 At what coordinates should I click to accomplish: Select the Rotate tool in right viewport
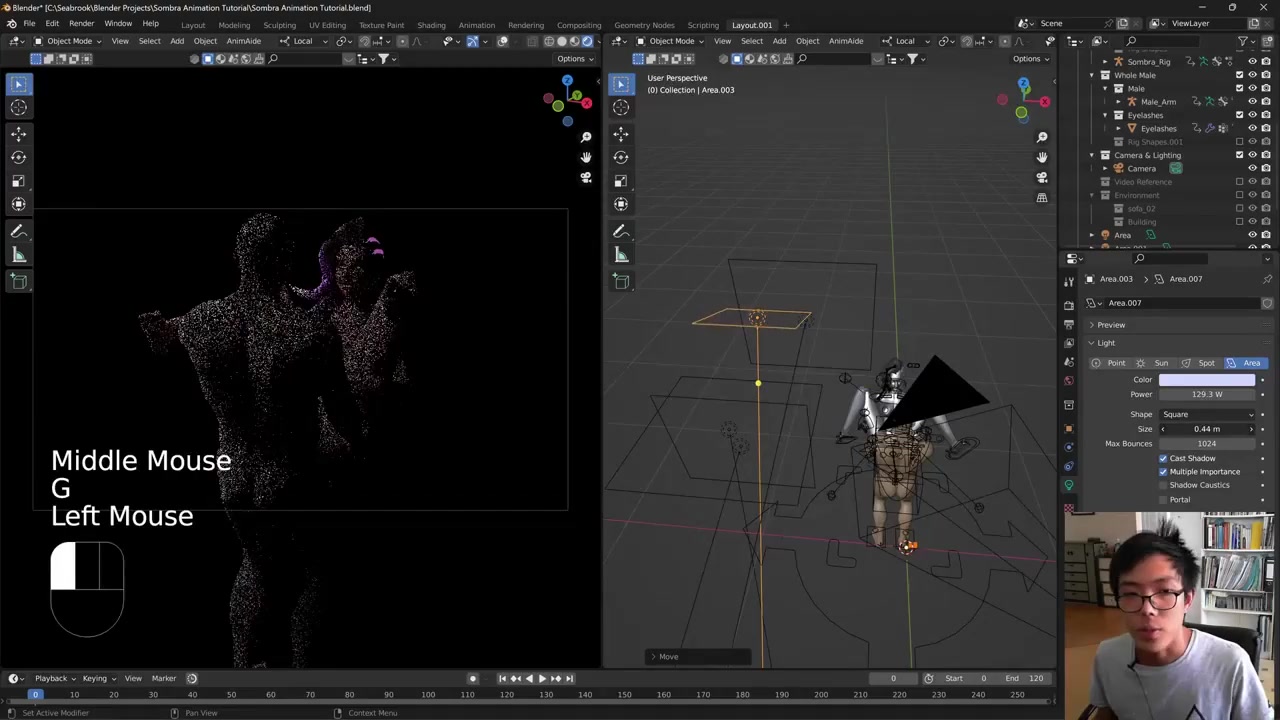pos(621,157)
